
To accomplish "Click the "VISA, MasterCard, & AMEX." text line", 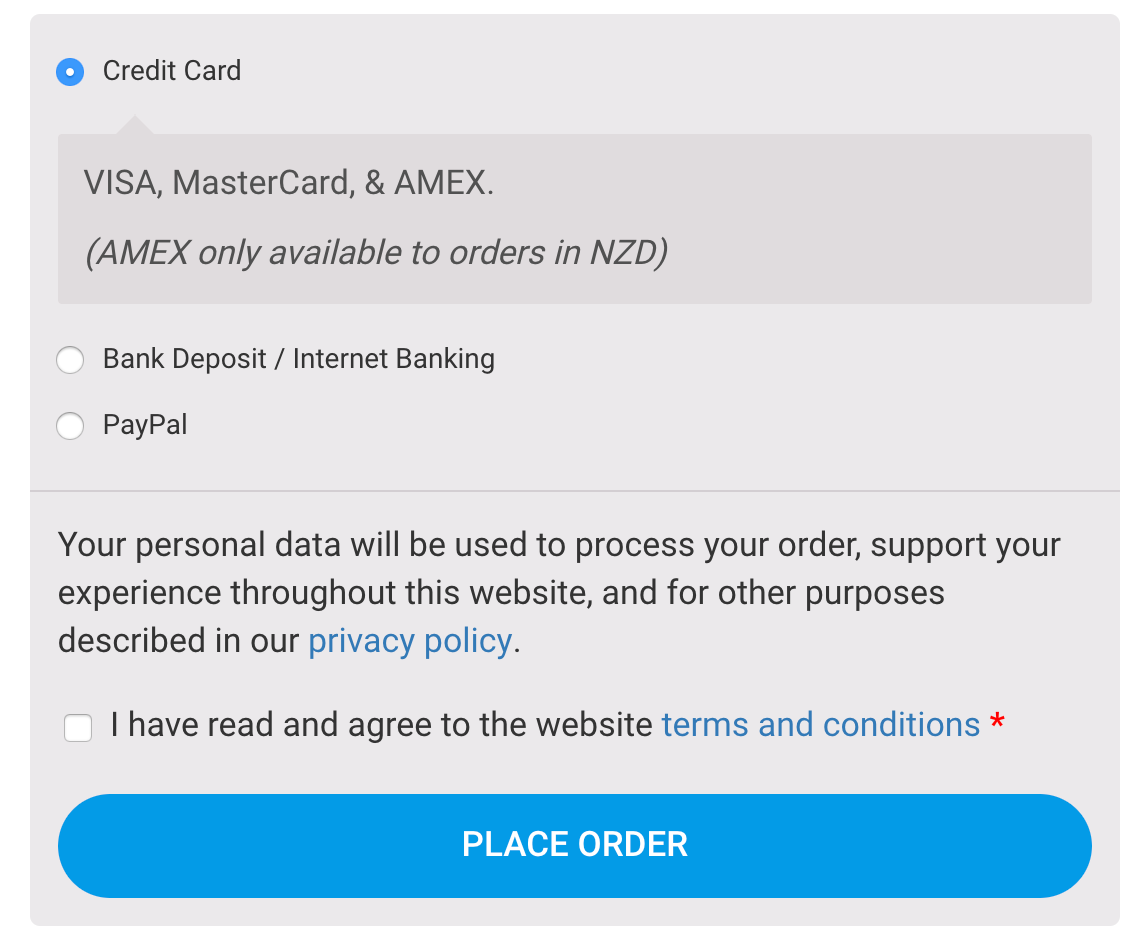I will coord(289,183).
